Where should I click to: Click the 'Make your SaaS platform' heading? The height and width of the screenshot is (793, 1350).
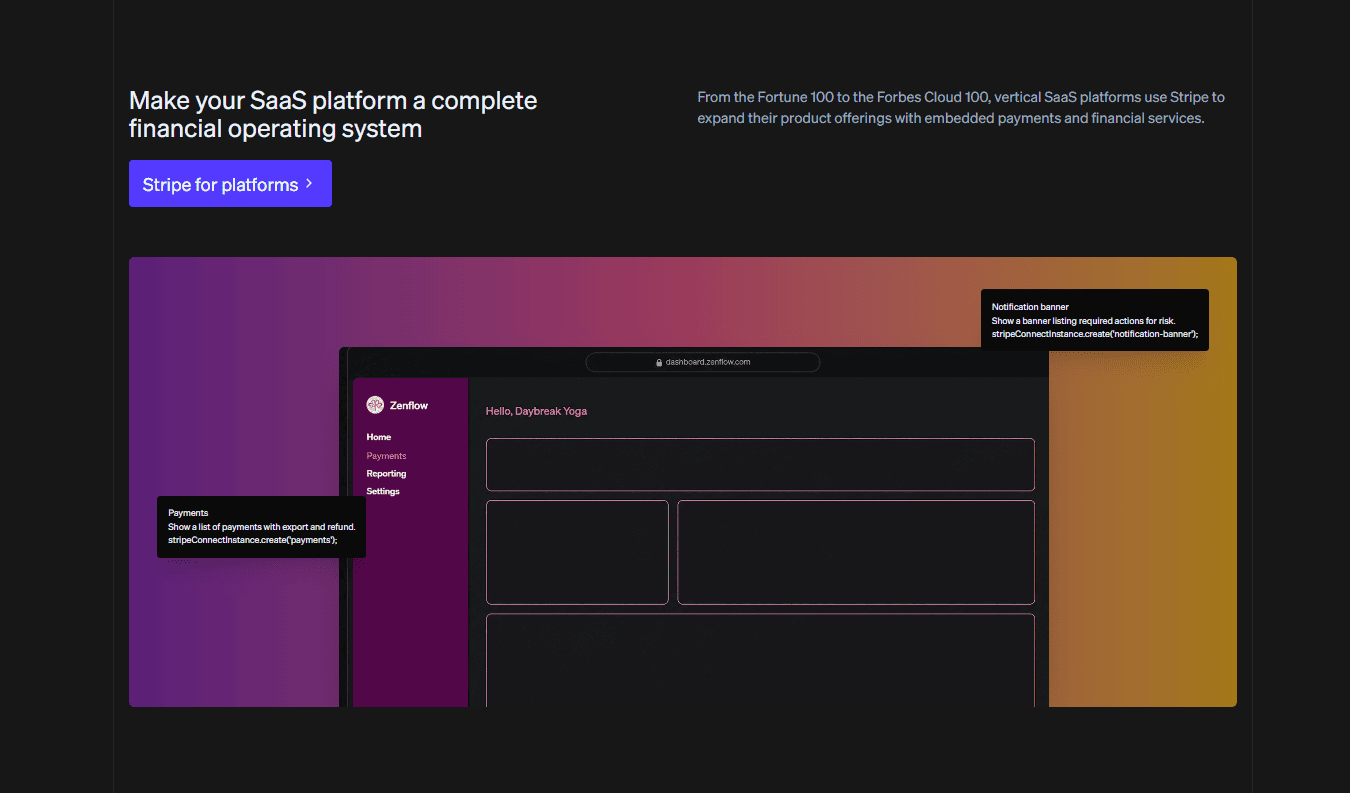tap(333, 115)
